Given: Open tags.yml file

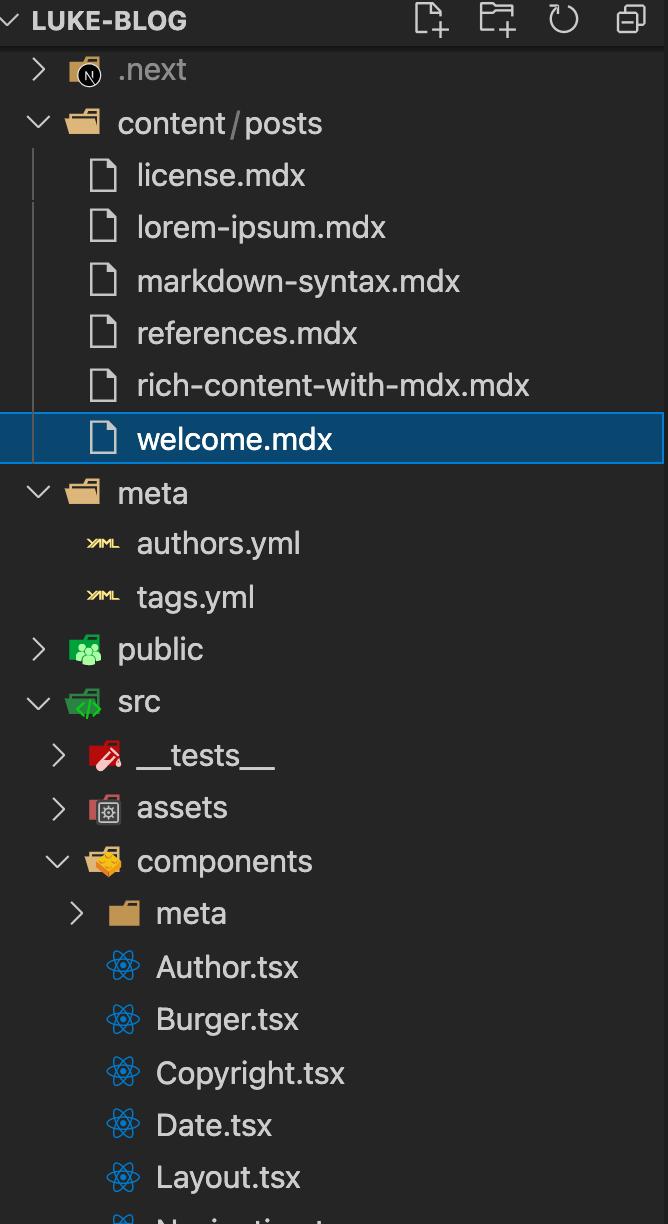Looking at the screenshot, I should (334, 597).
